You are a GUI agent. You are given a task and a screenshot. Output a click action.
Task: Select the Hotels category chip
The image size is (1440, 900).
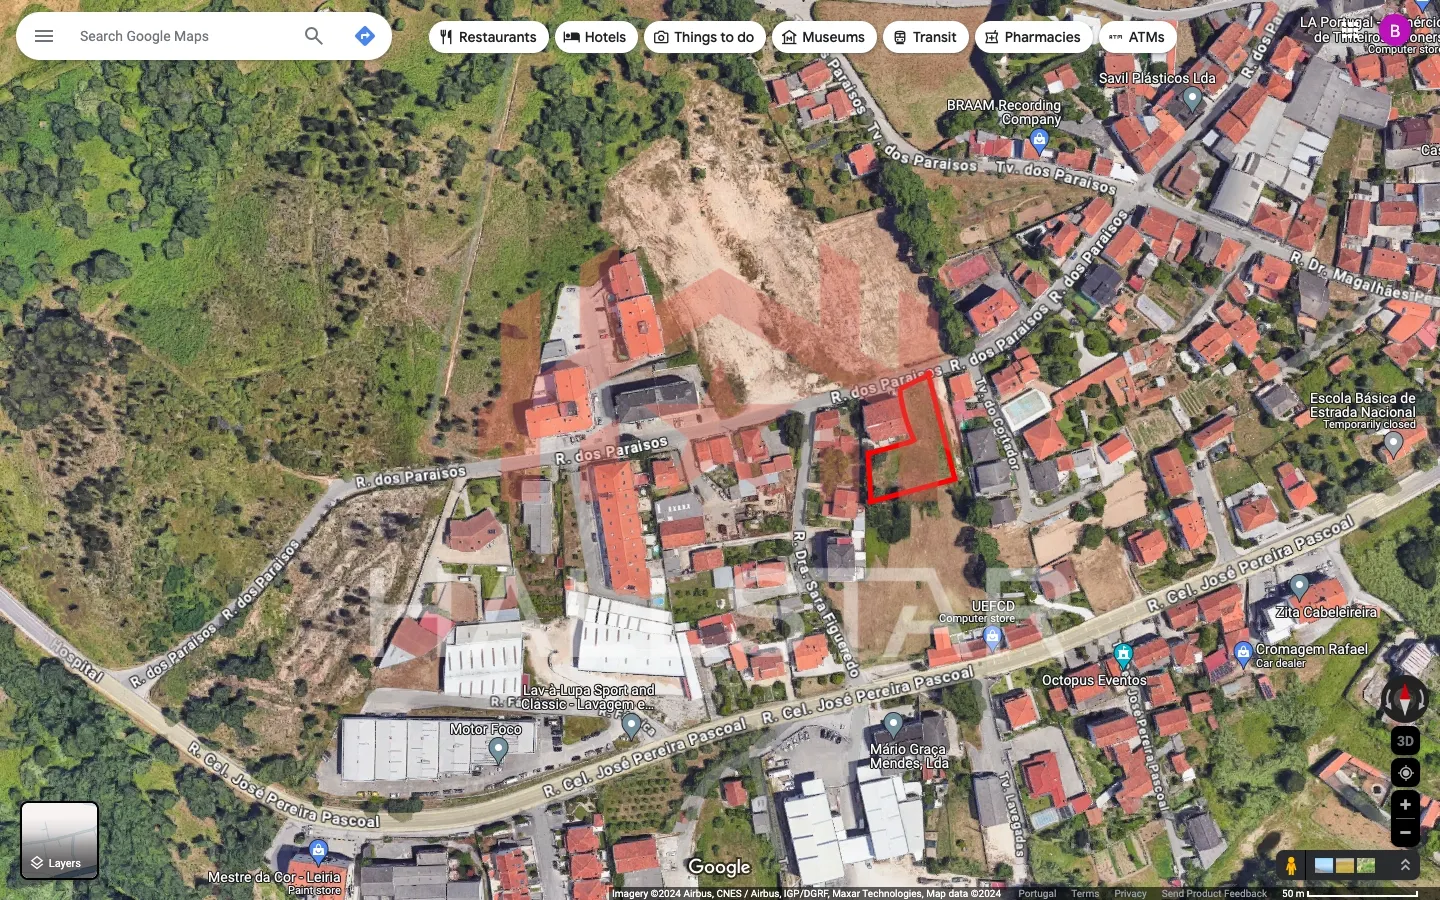tap(596, 37)
